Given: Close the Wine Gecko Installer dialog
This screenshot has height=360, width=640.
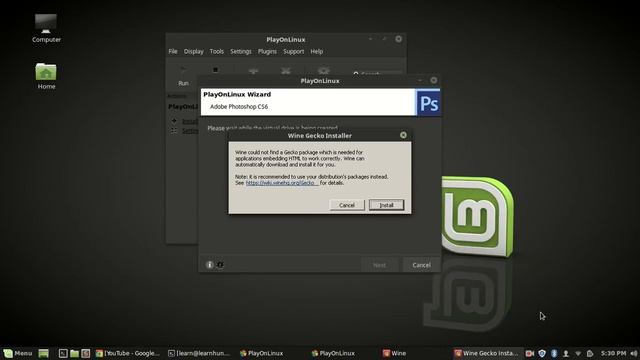Looking at the screenshot, I should click(403, 135).
